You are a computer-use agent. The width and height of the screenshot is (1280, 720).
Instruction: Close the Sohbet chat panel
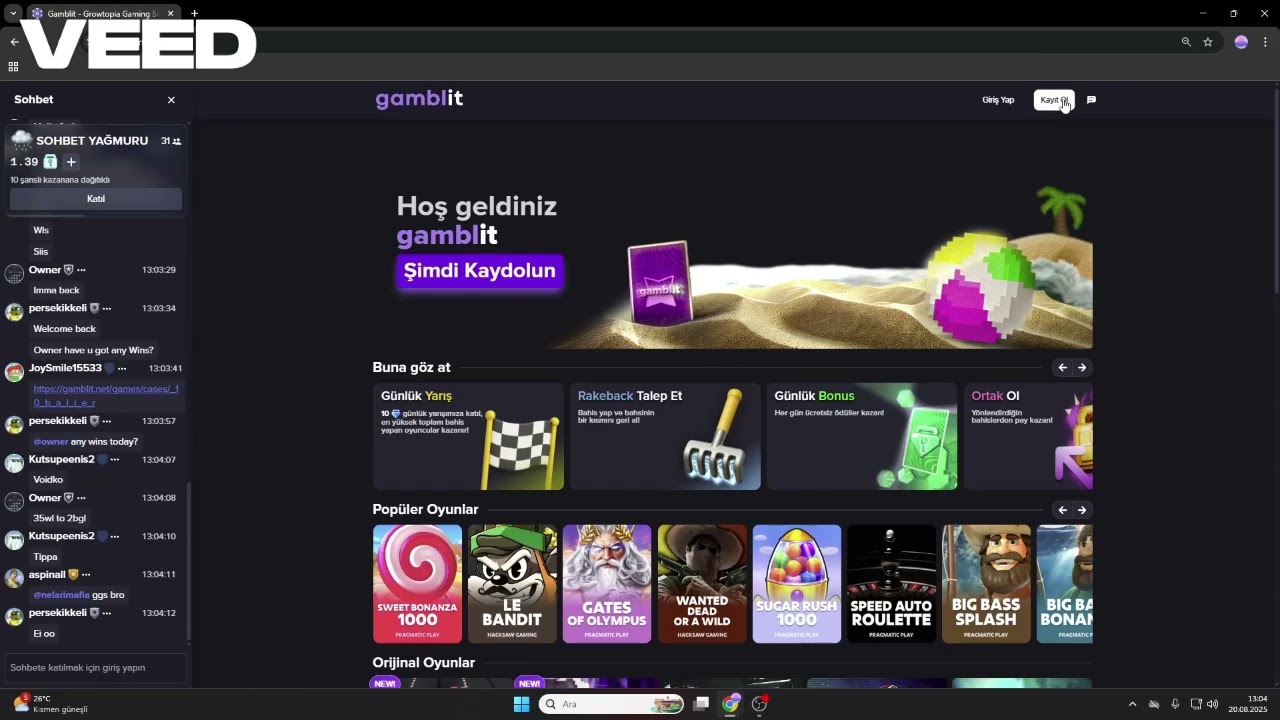coord(171,100)
